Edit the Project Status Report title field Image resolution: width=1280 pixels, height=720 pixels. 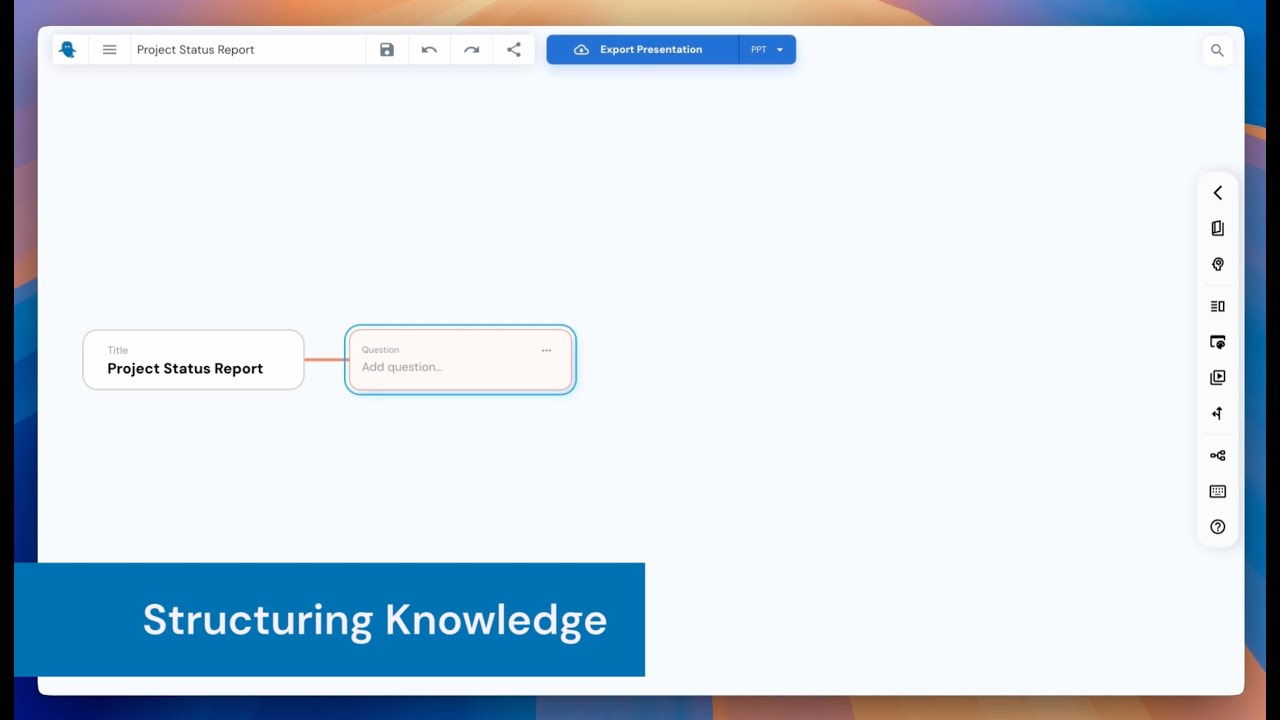click(x=248, y=50)
